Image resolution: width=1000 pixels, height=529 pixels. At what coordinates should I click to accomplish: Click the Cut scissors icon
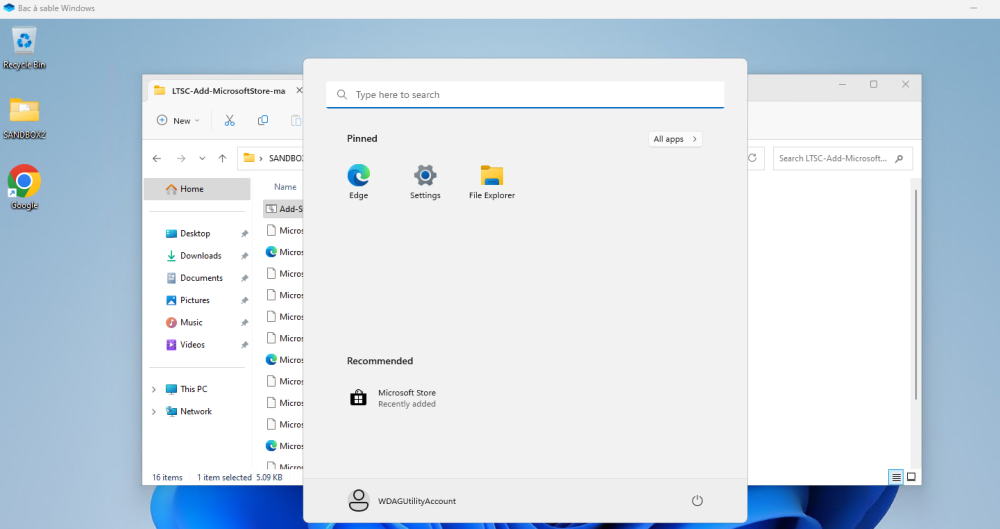[x=229, y=120]
